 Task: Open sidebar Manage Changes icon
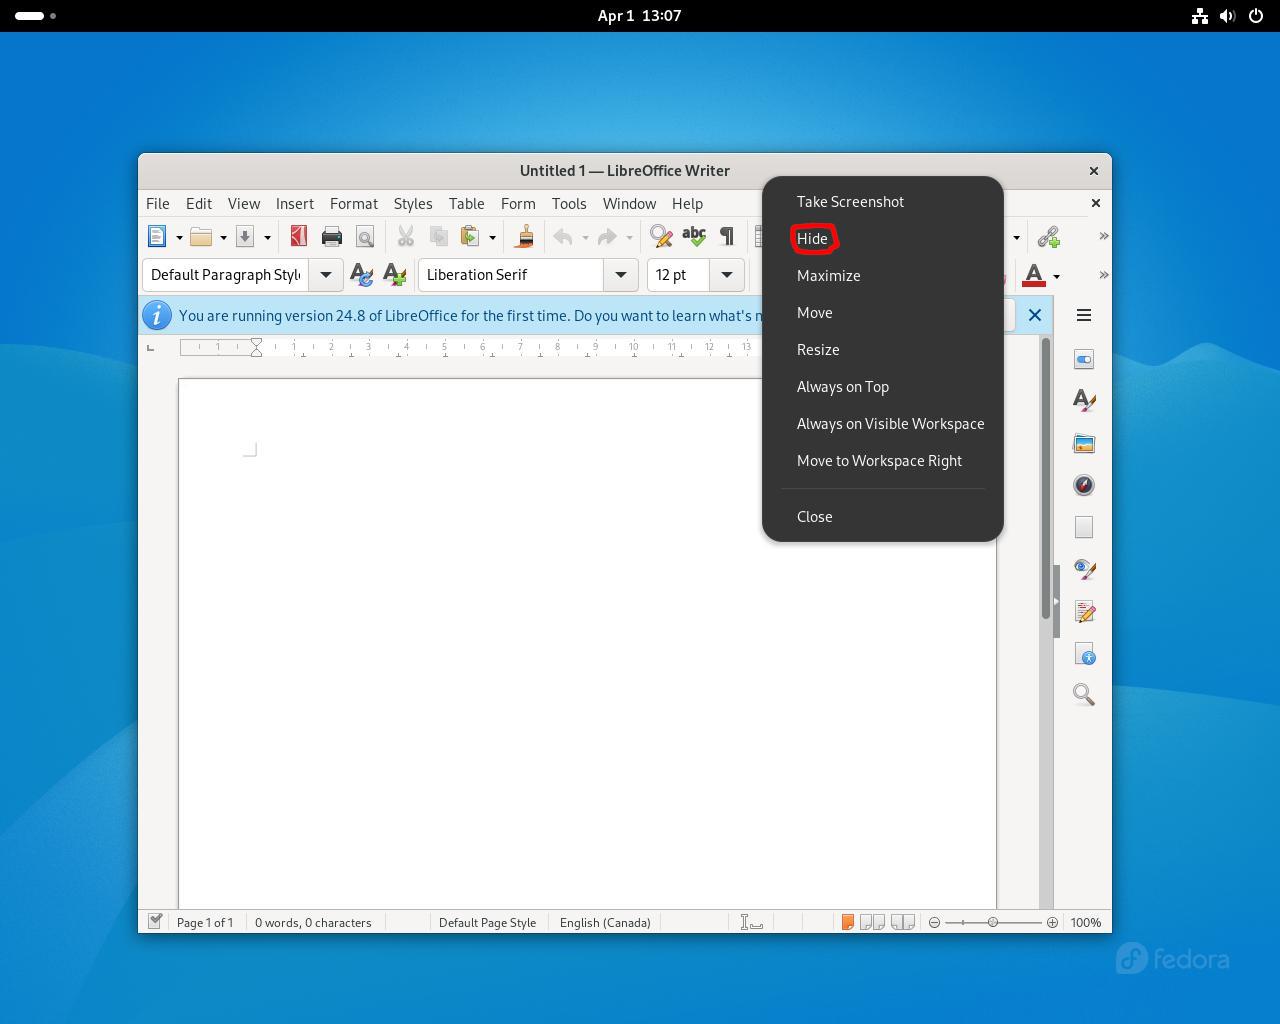point(1084,611)
